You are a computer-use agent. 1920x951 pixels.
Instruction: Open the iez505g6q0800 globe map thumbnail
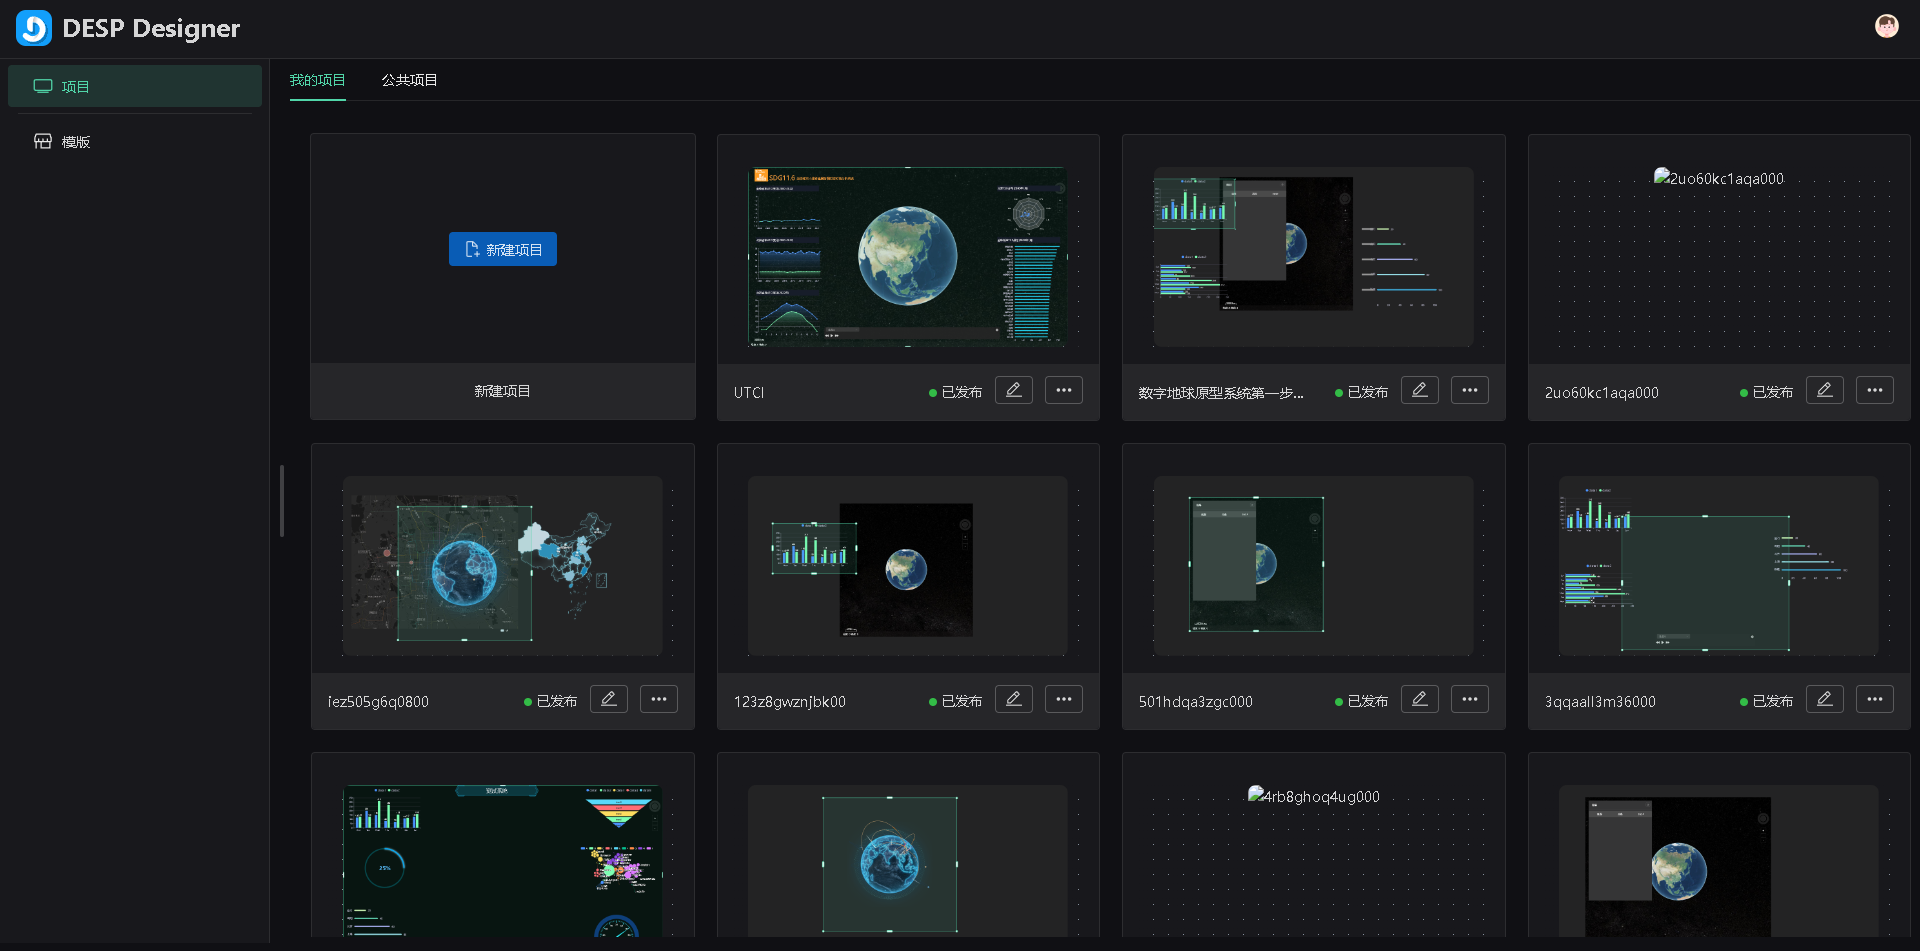click(502, 565)
